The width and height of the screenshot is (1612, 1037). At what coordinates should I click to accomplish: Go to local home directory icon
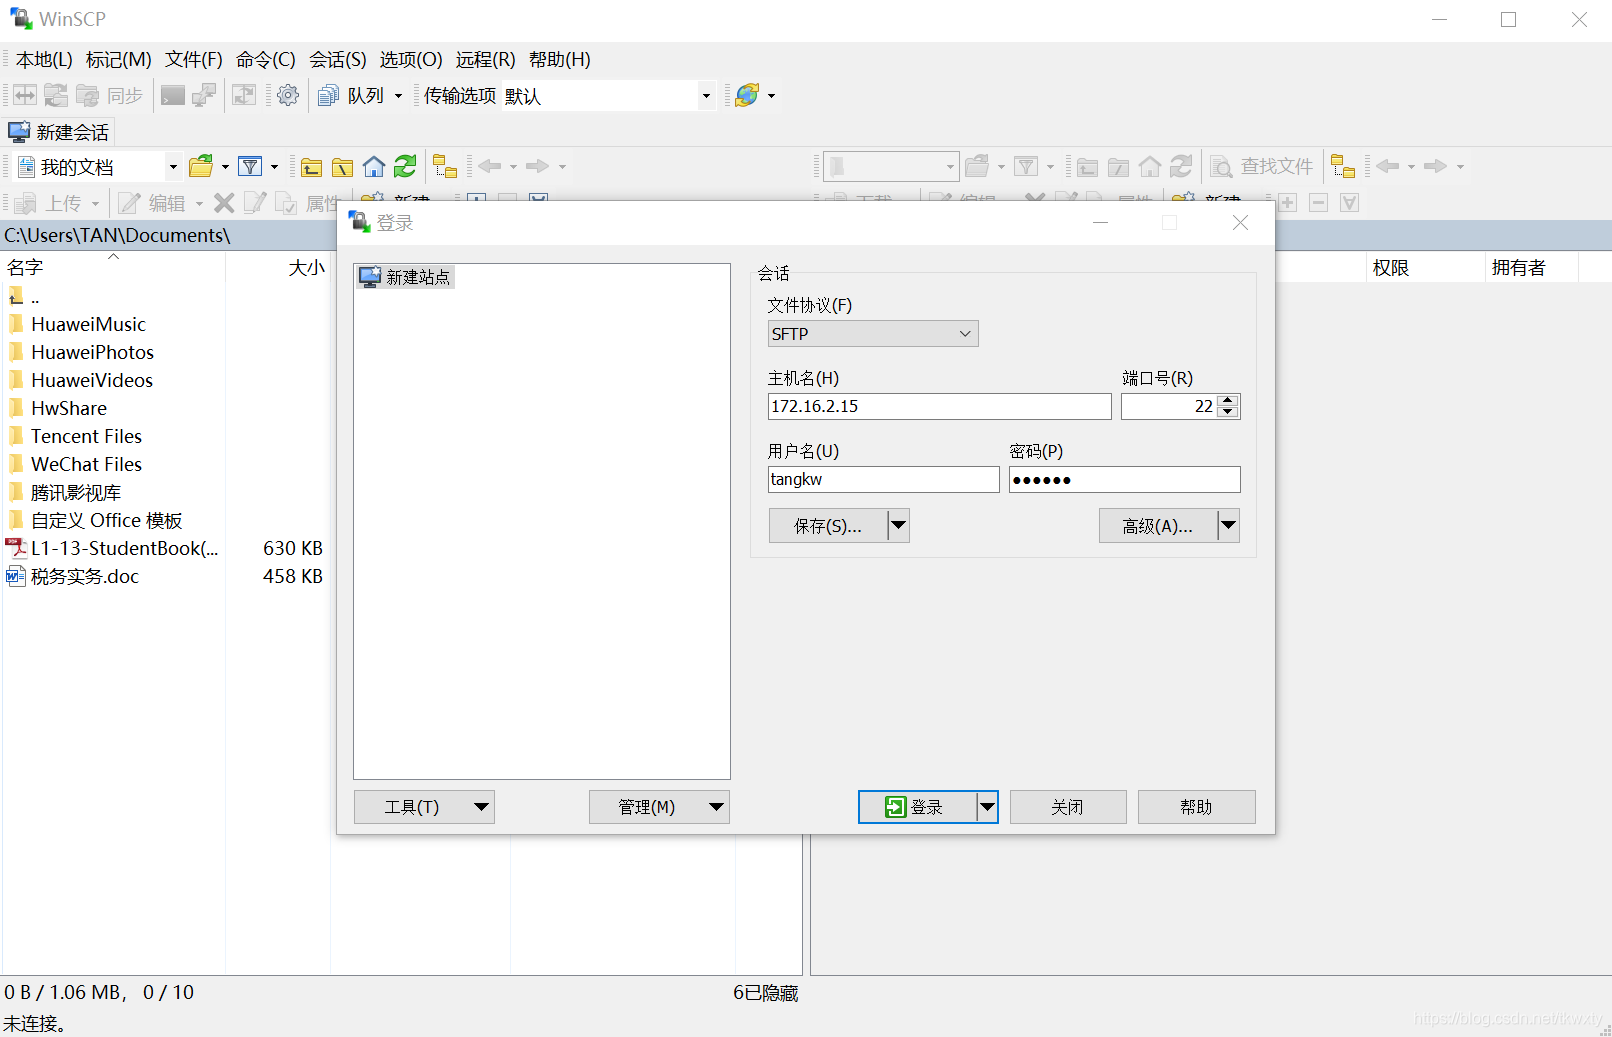[374, 166]
